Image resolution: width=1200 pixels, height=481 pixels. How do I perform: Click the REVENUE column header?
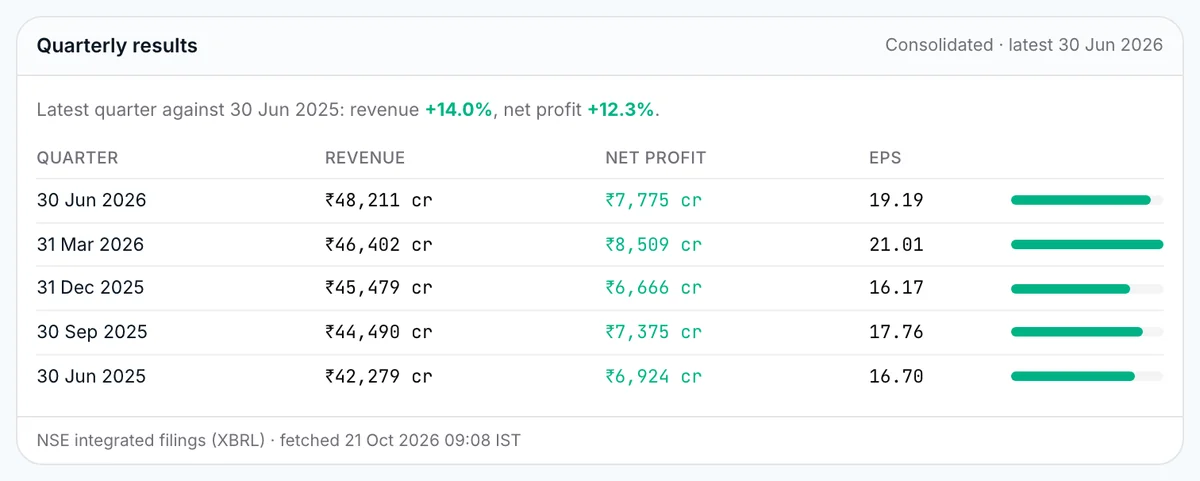pyautogui.click(x=365, y=158)
